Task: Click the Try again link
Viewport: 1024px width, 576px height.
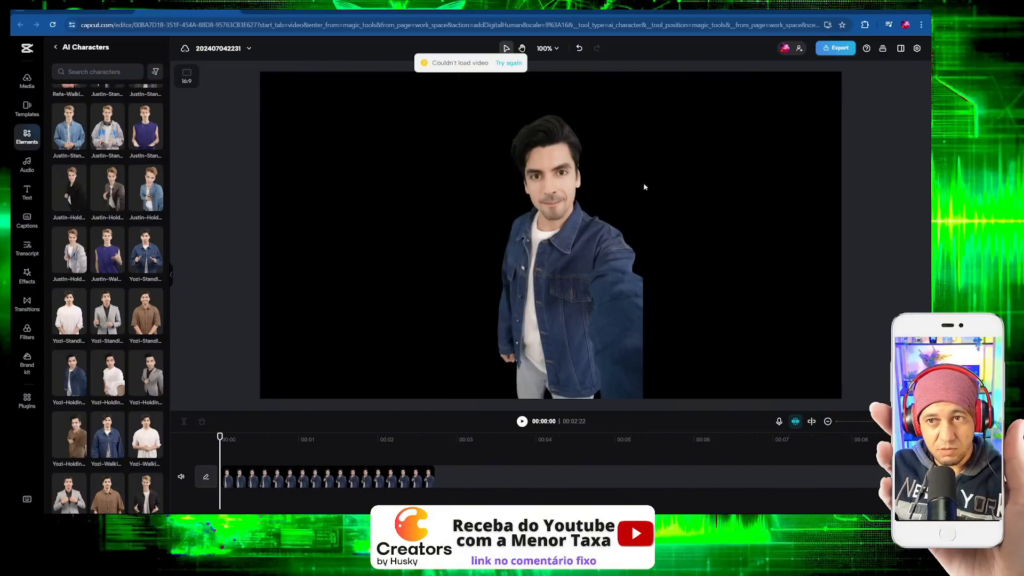Action: tap(508, 63)
